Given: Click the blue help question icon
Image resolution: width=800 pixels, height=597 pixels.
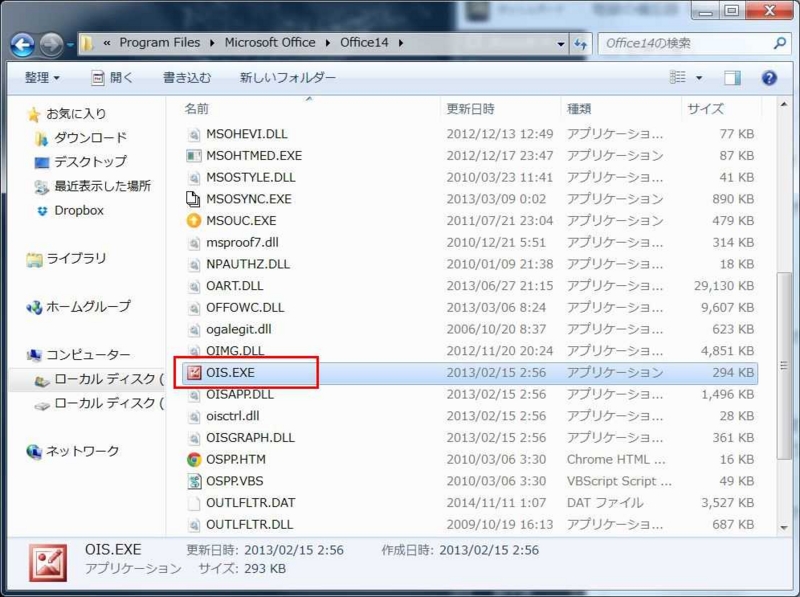Looking at the screenshot, I should click(769, 78).
